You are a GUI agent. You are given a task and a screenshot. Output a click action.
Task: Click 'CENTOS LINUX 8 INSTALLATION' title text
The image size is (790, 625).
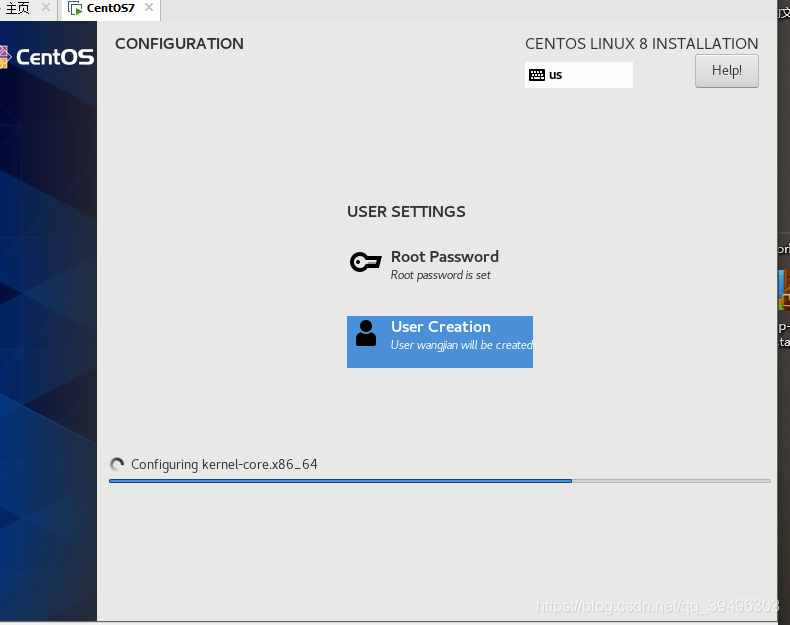pyautogui.click(x=641, y=44)
